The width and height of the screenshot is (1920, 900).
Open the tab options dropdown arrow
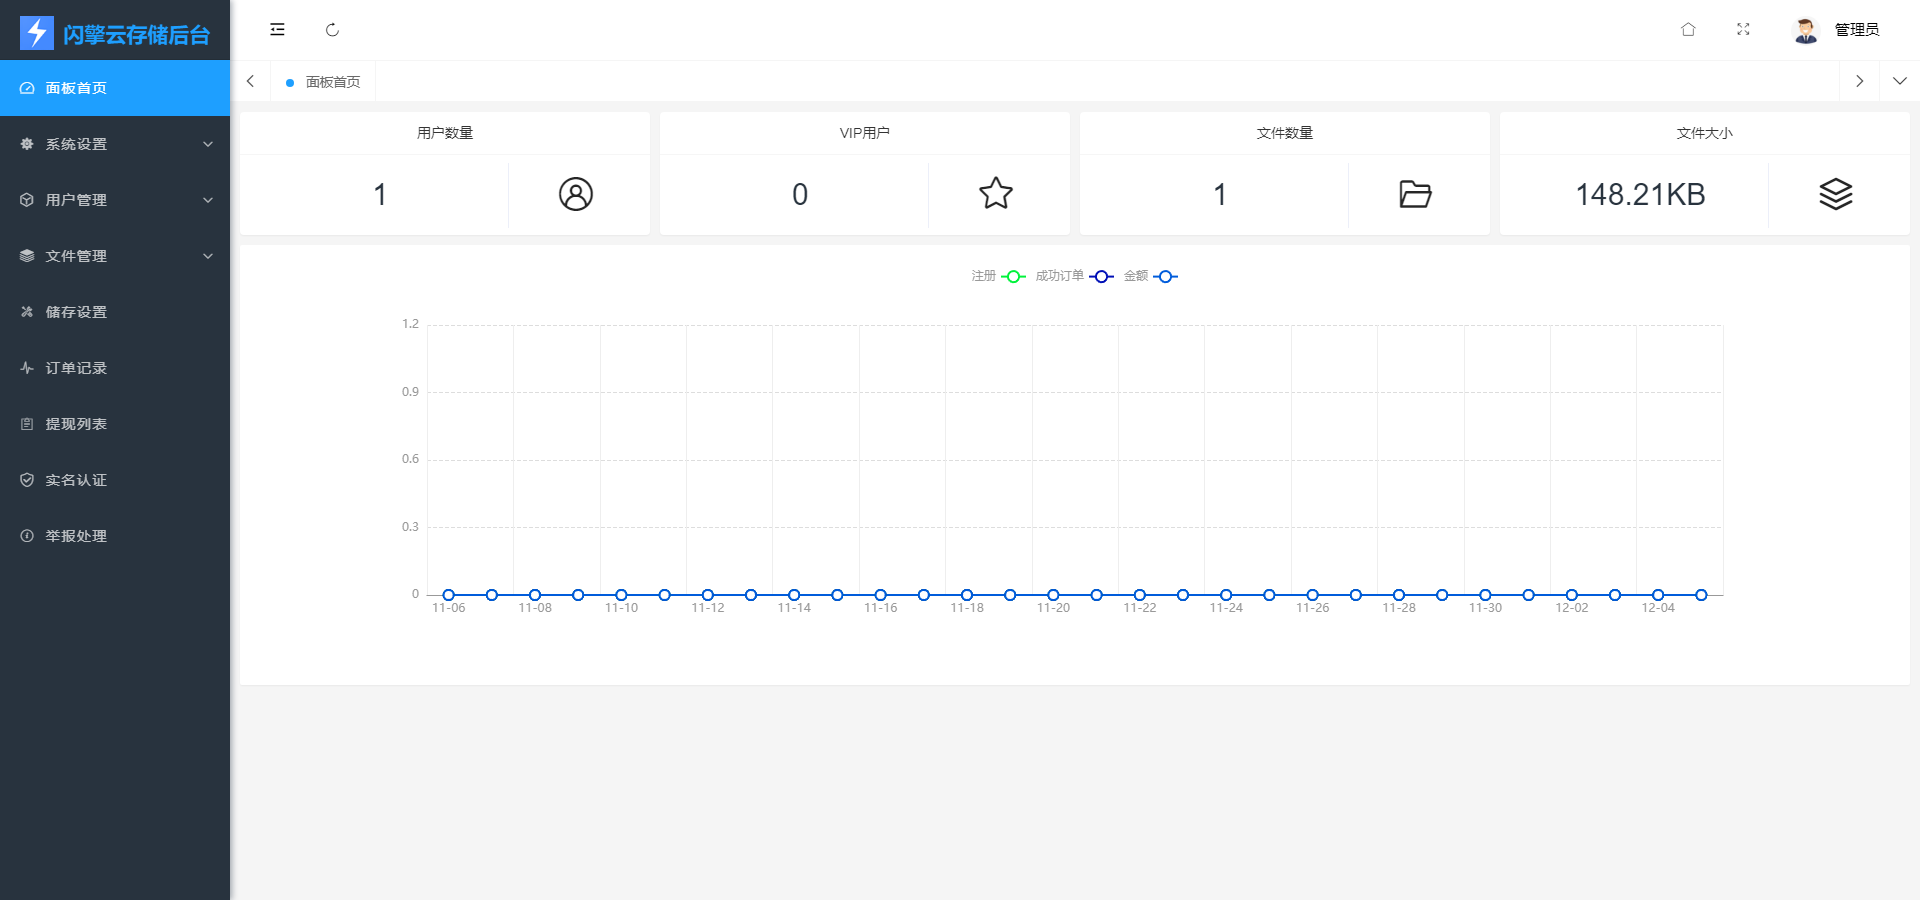(x=1899, y=81)
